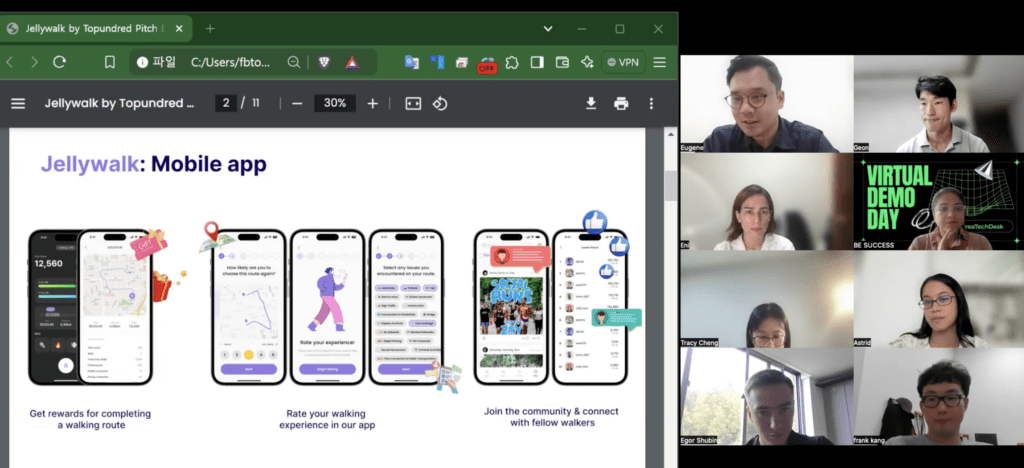Image resolution: width=1024 pixels, height=468 pixels.
Task: Click caption 'Join the community & connect'
Action: coord(551,411)
